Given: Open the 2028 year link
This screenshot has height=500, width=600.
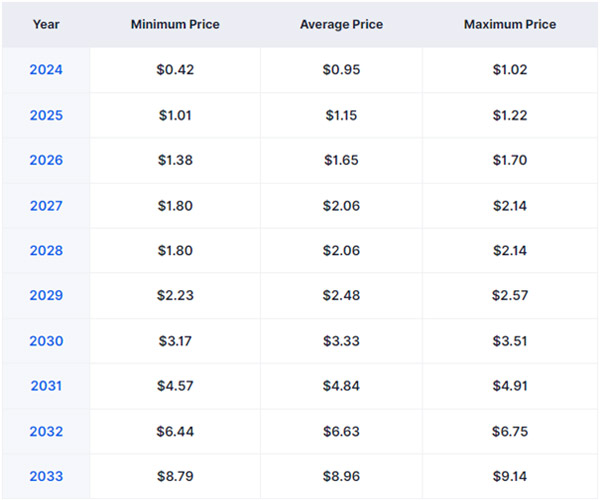Looking at the screenshot, I should 46,251.
